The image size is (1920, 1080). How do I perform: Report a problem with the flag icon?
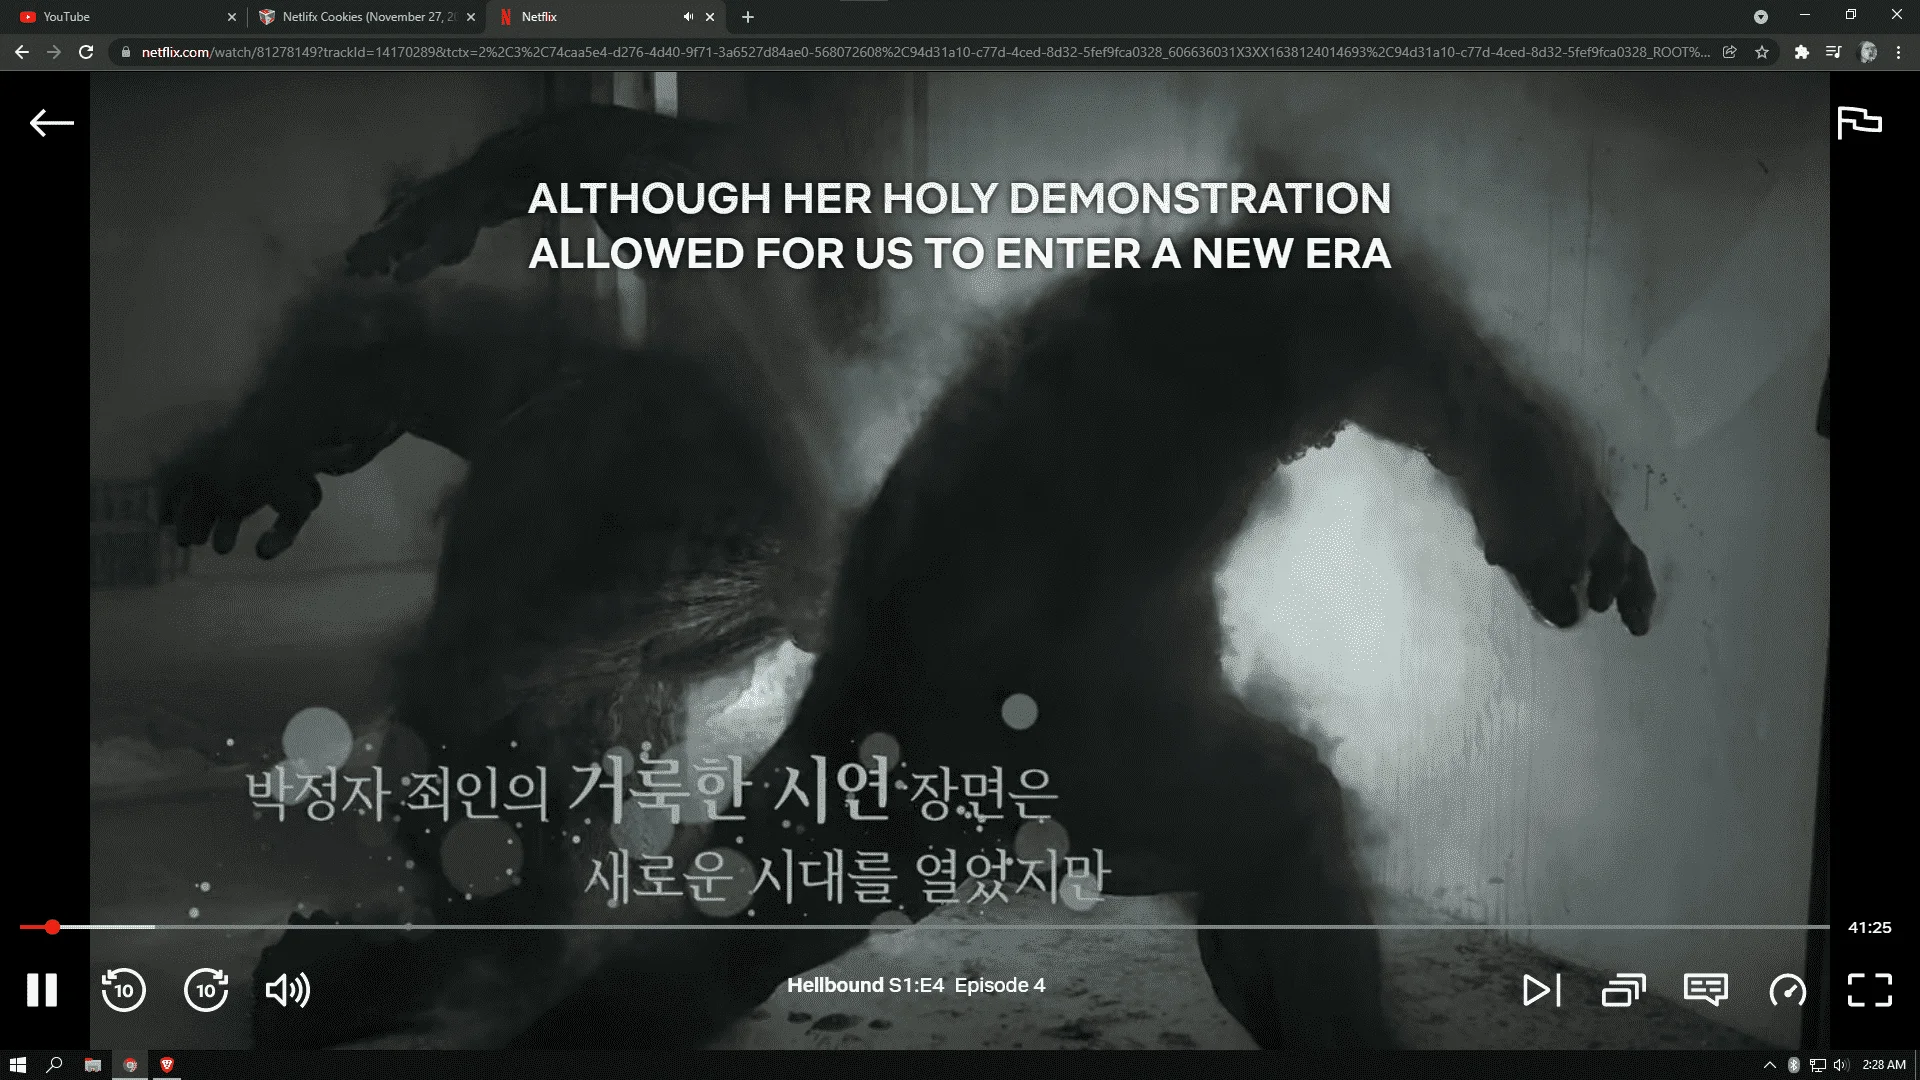click(x=1859, y=123)
